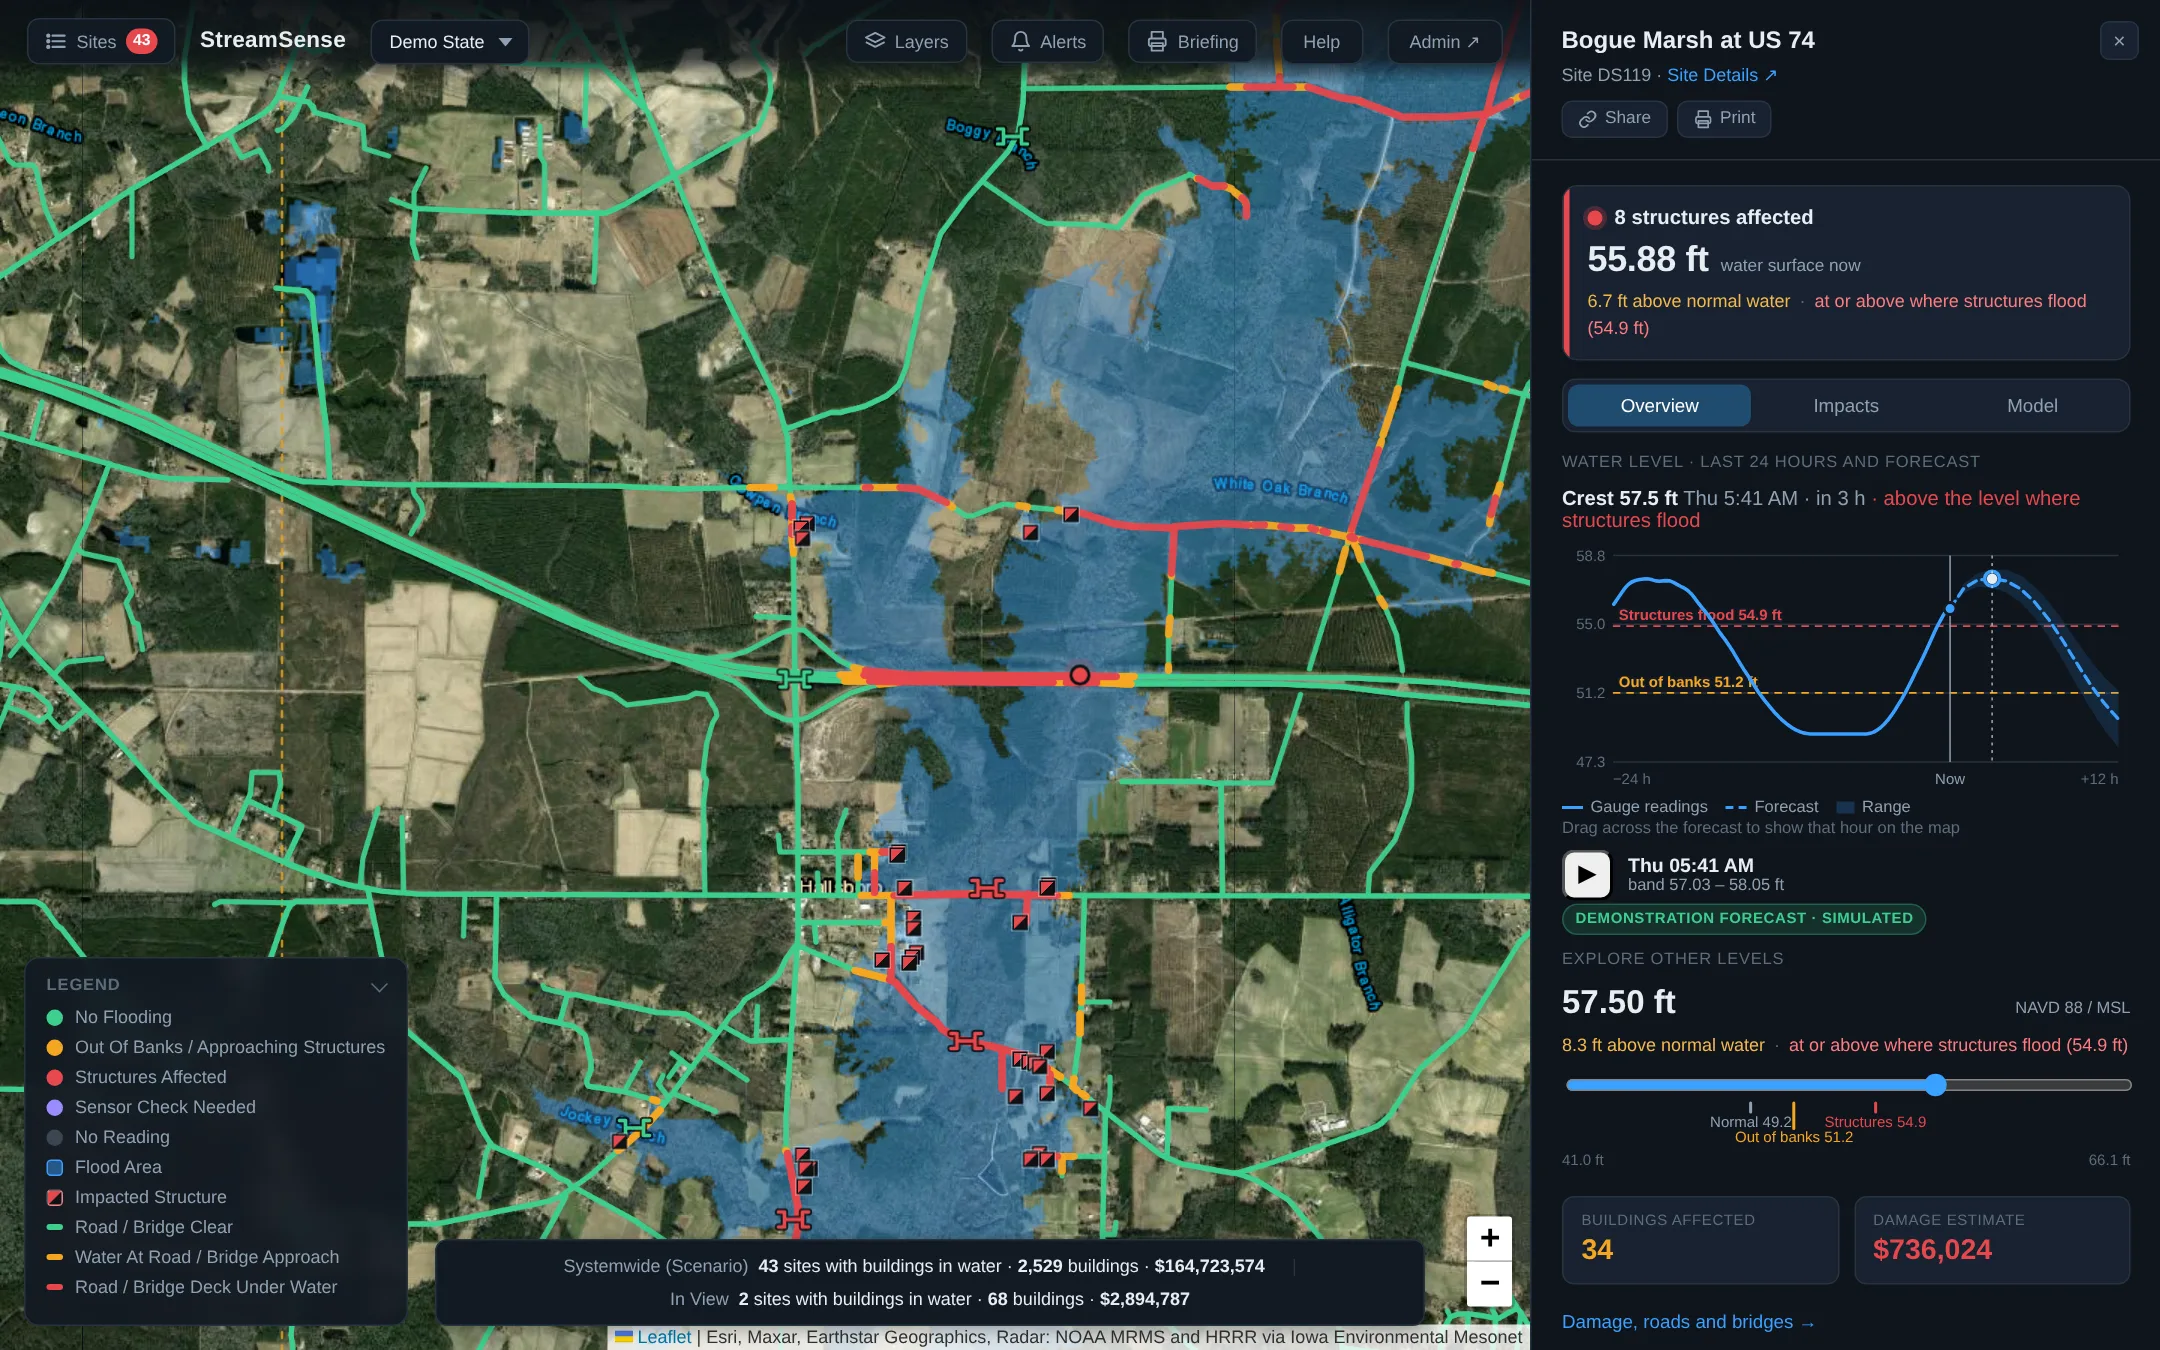Share the Bogue Marsh site
This screenshot has width=2160, height=1350.
coord(1614,118)
